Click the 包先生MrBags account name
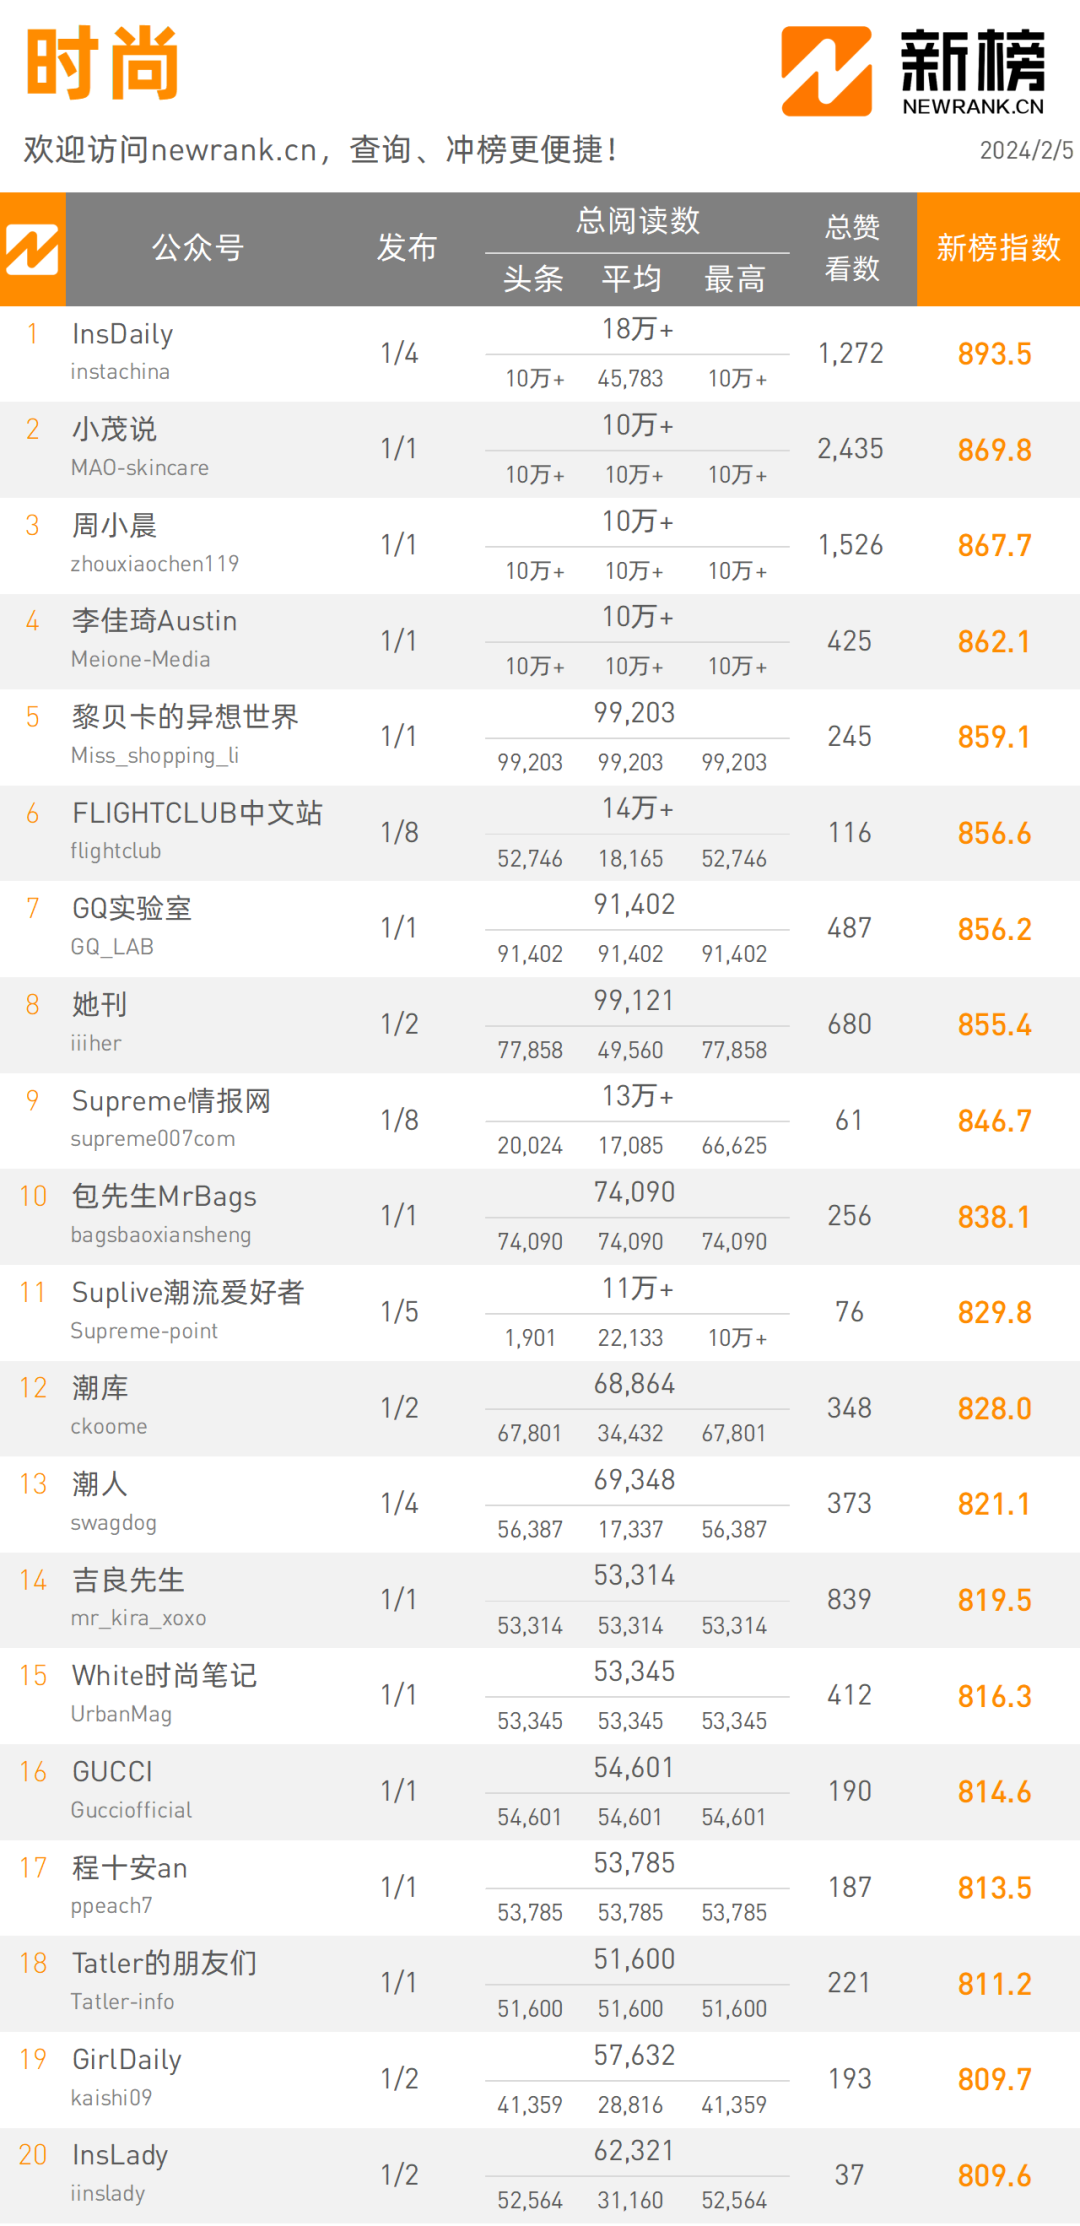Viewport: 1080px width, 2226px height. pyautogui.click(x=164, y=1197)
